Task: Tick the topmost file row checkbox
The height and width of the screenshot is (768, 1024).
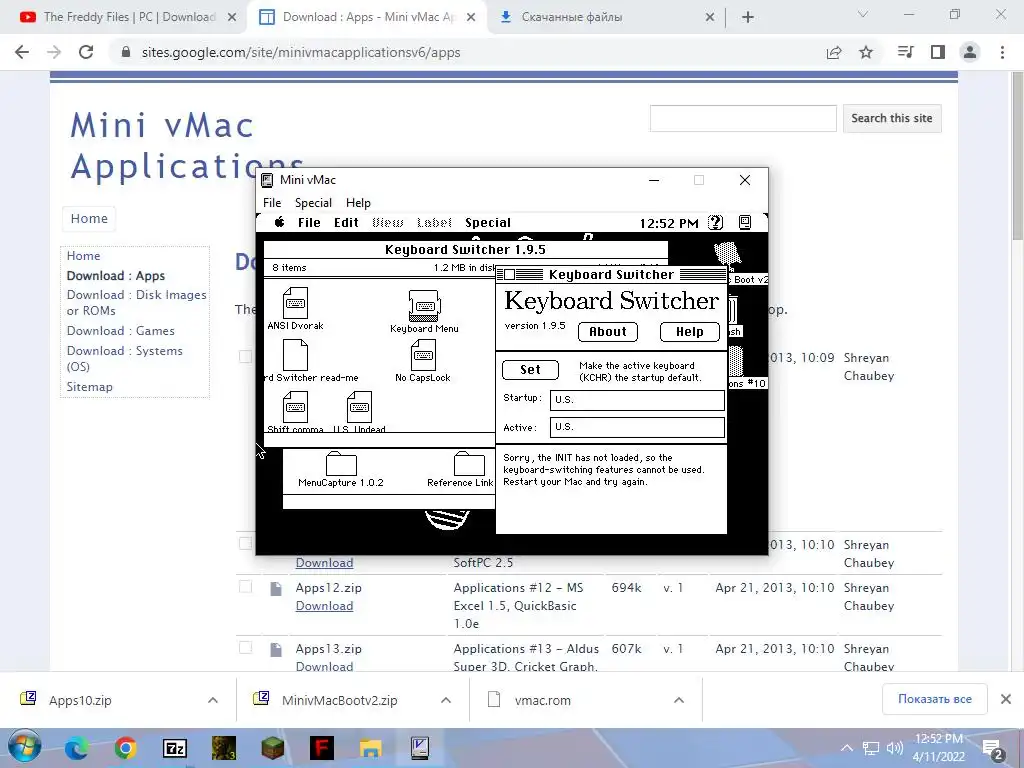Action: click(x=246, y=357)
